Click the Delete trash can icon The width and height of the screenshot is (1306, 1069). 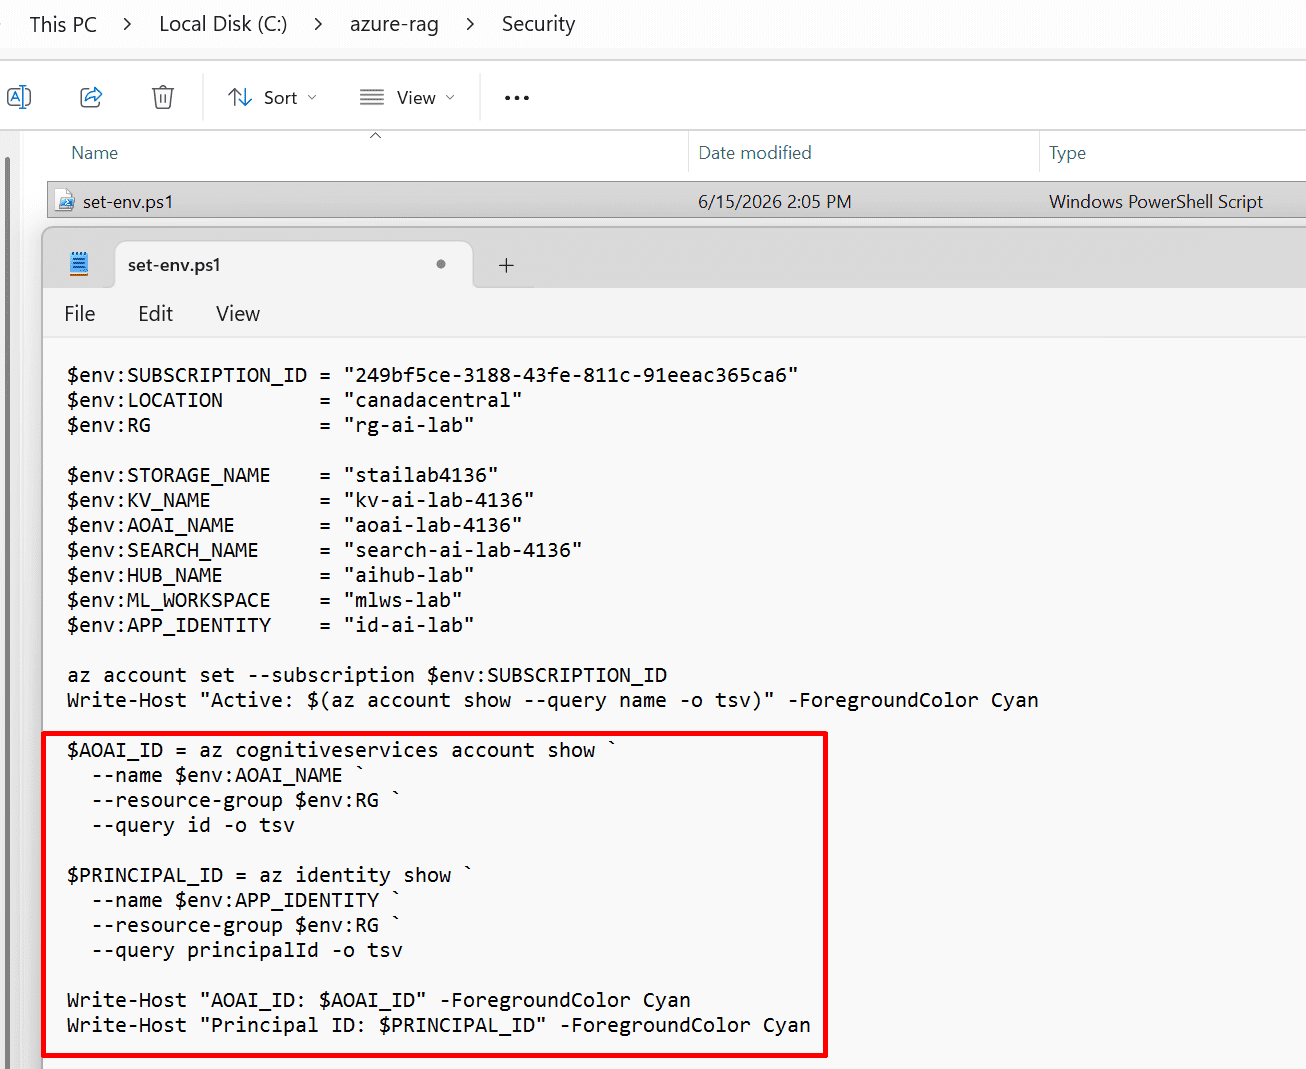click(x=163, y=97)
